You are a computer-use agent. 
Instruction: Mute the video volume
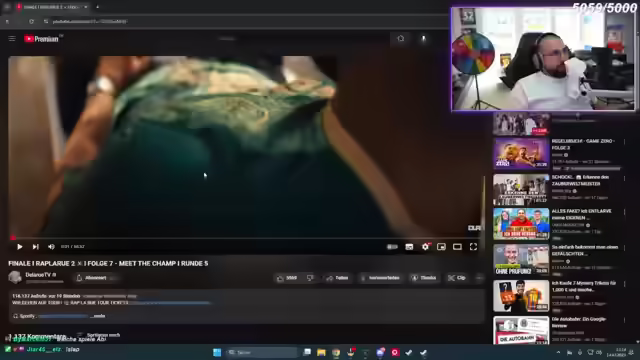point(51,247)
